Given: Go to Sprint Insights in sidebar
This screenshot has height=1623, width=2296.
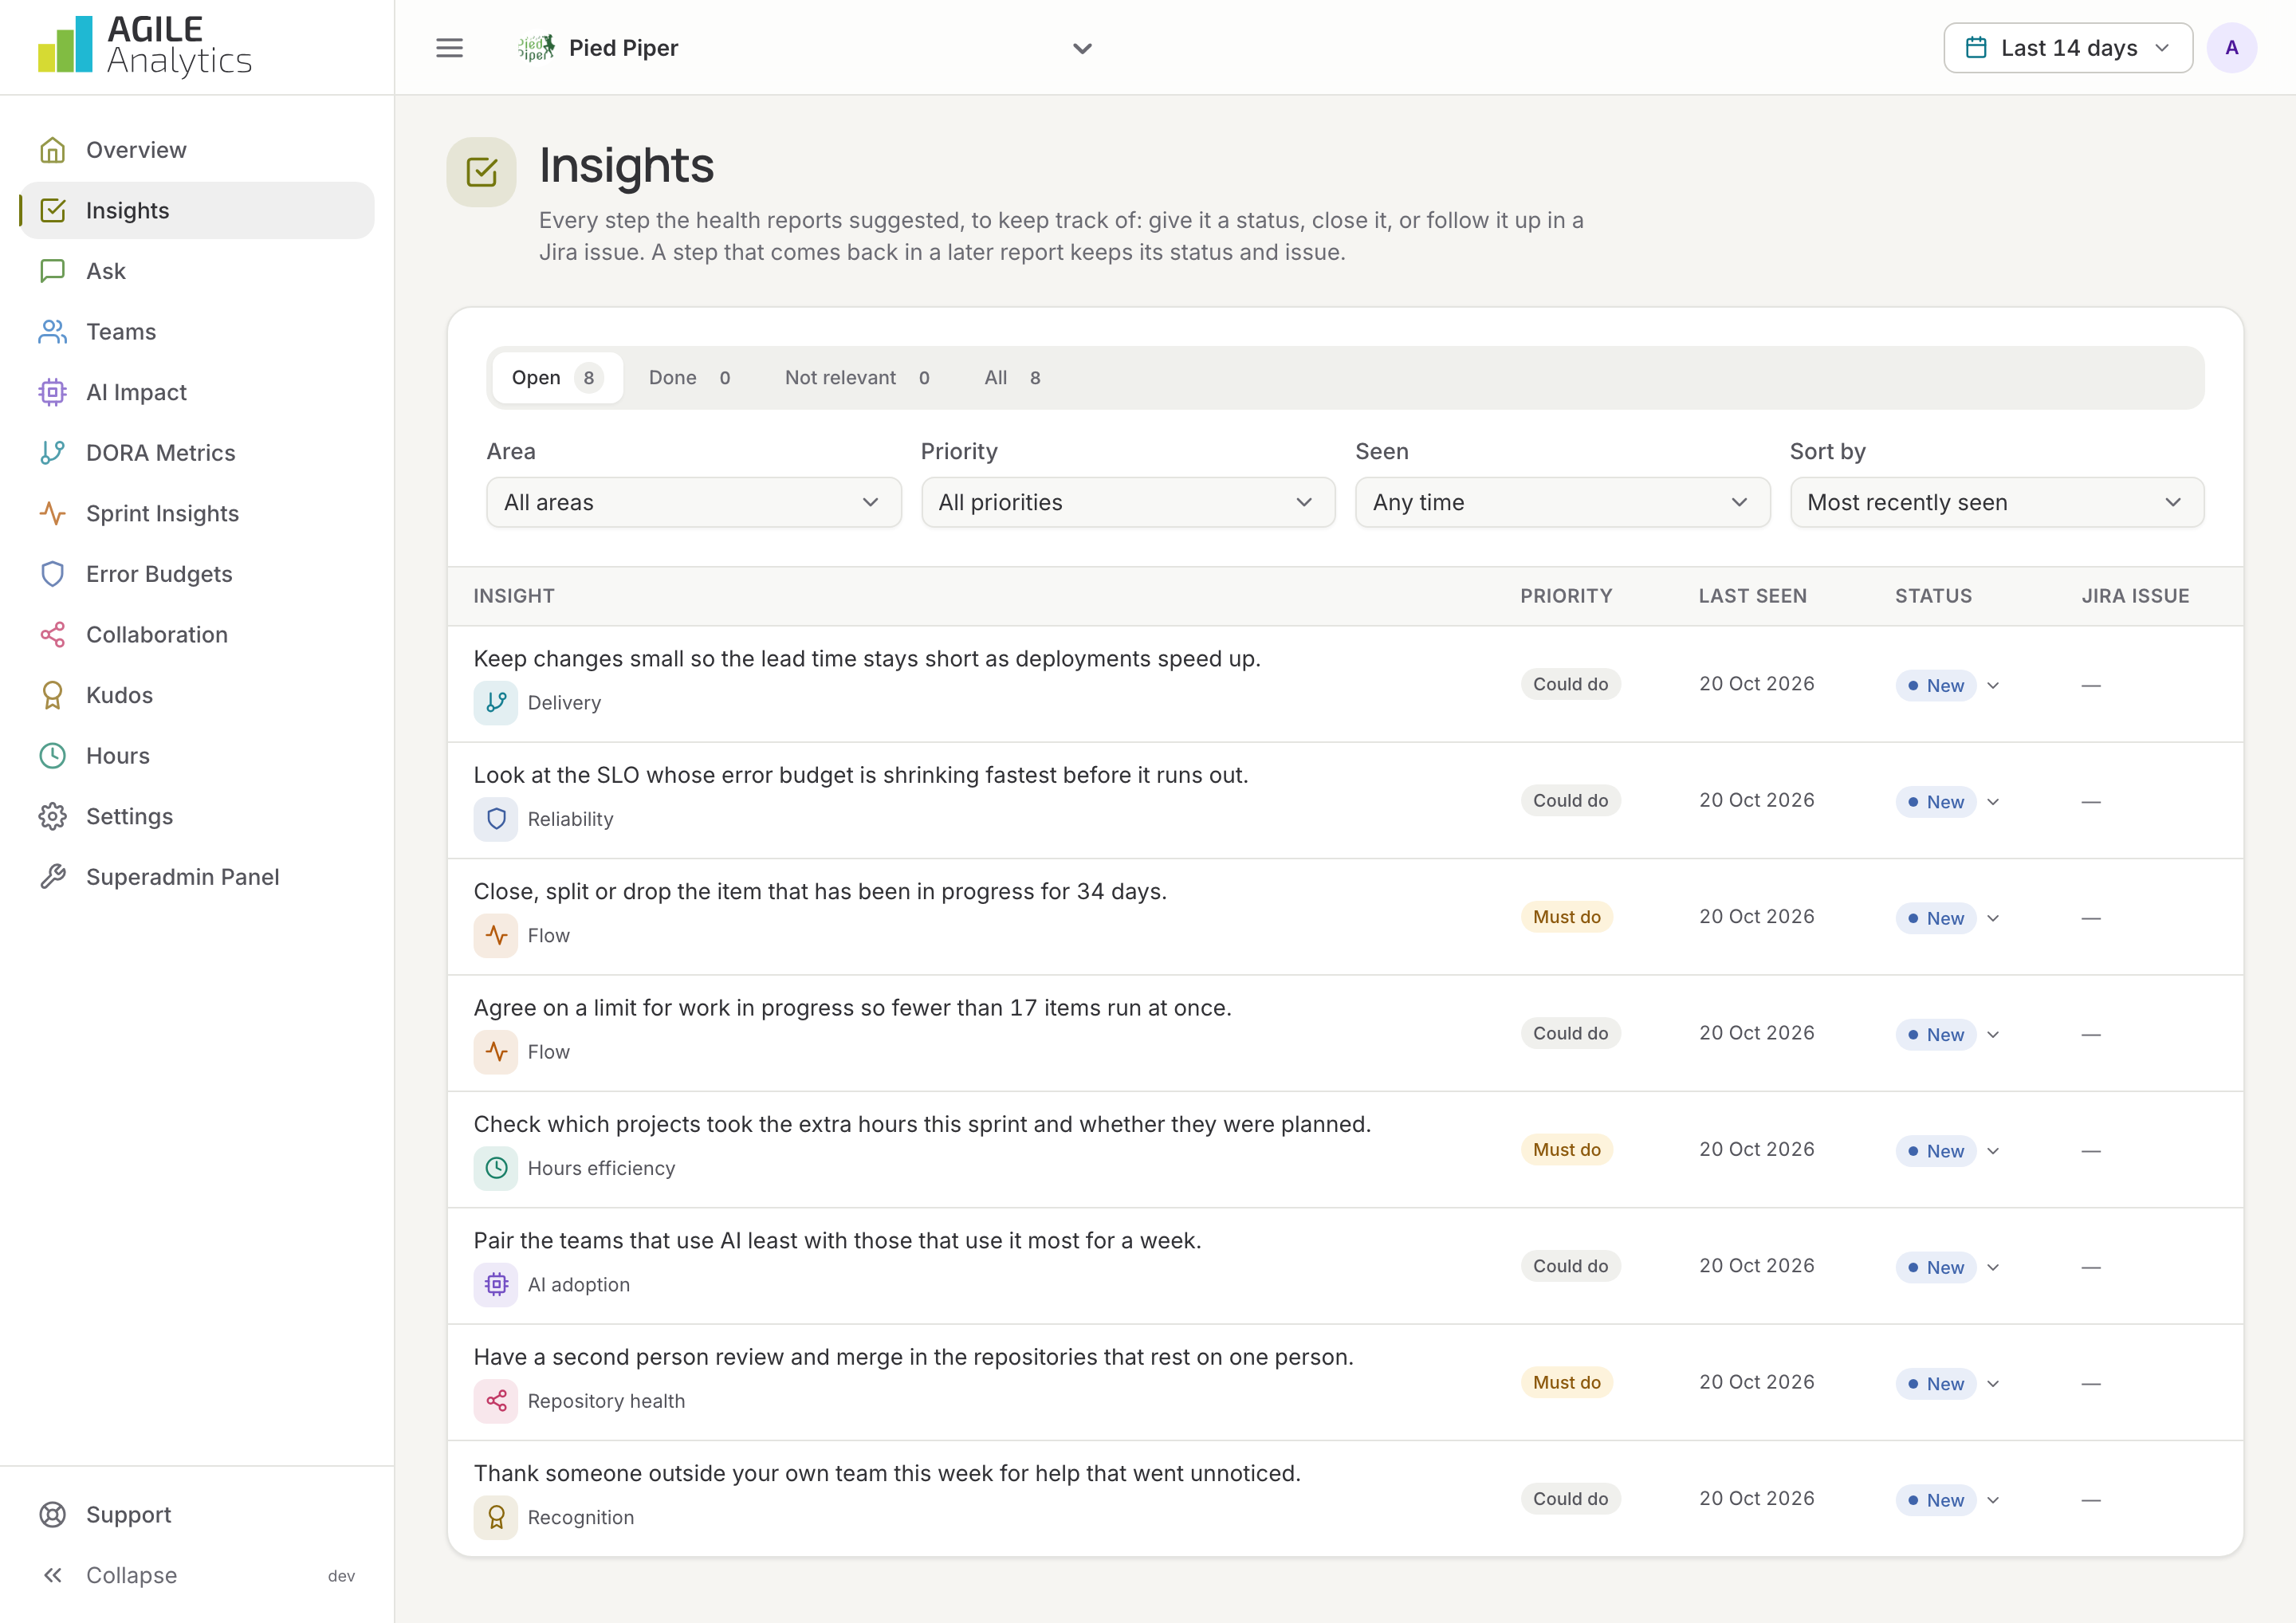Looking at the screenshot, I should 197,513.
